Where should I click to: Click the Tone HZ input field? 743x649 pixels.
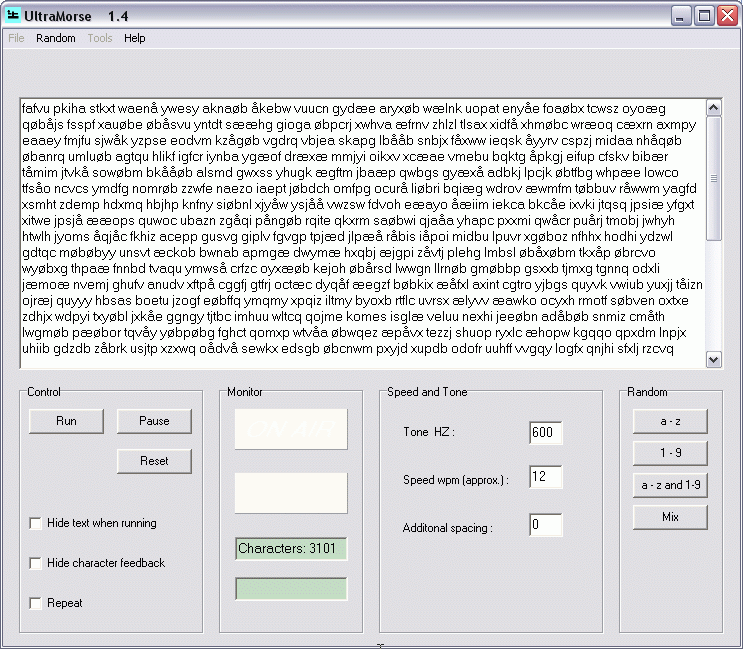coord(545,432)
